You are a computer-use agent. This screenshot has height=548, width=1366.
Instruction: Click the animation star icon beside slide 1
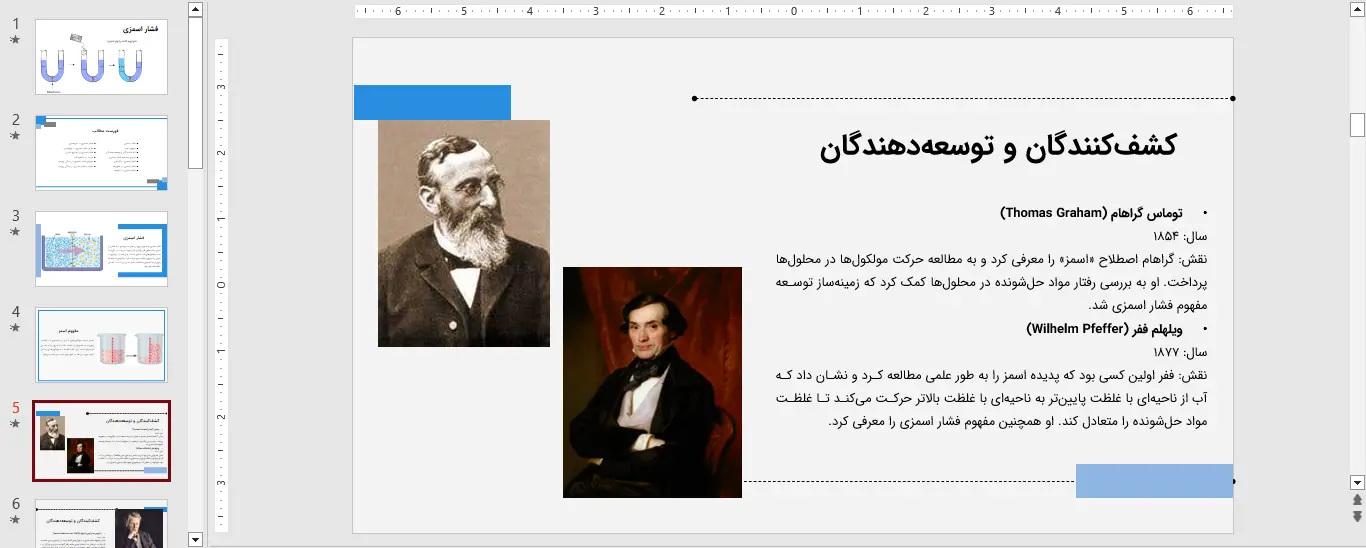tap(15, 40)
